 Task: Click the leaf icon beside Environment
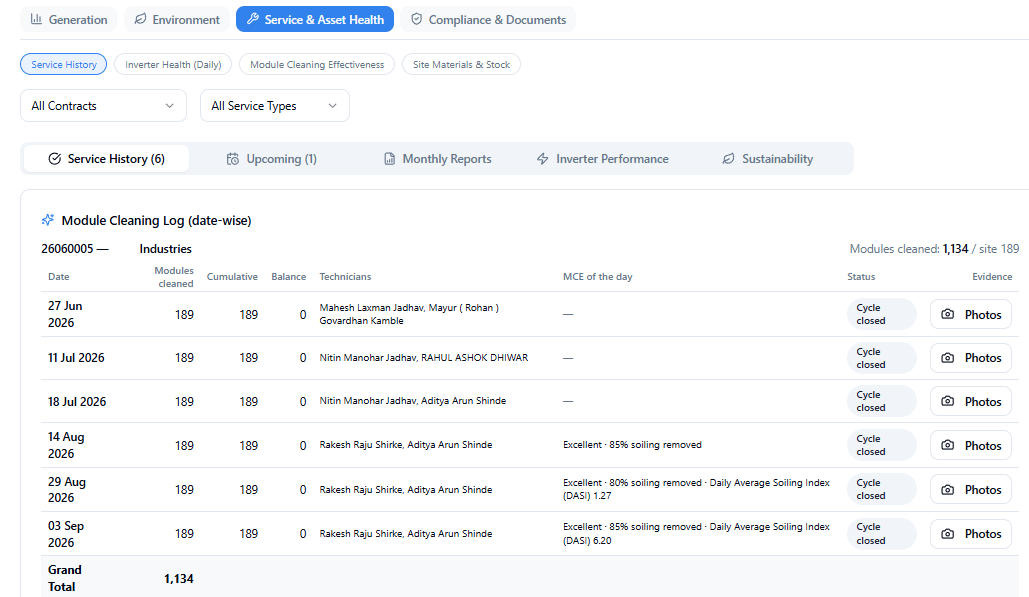[140, 19]
